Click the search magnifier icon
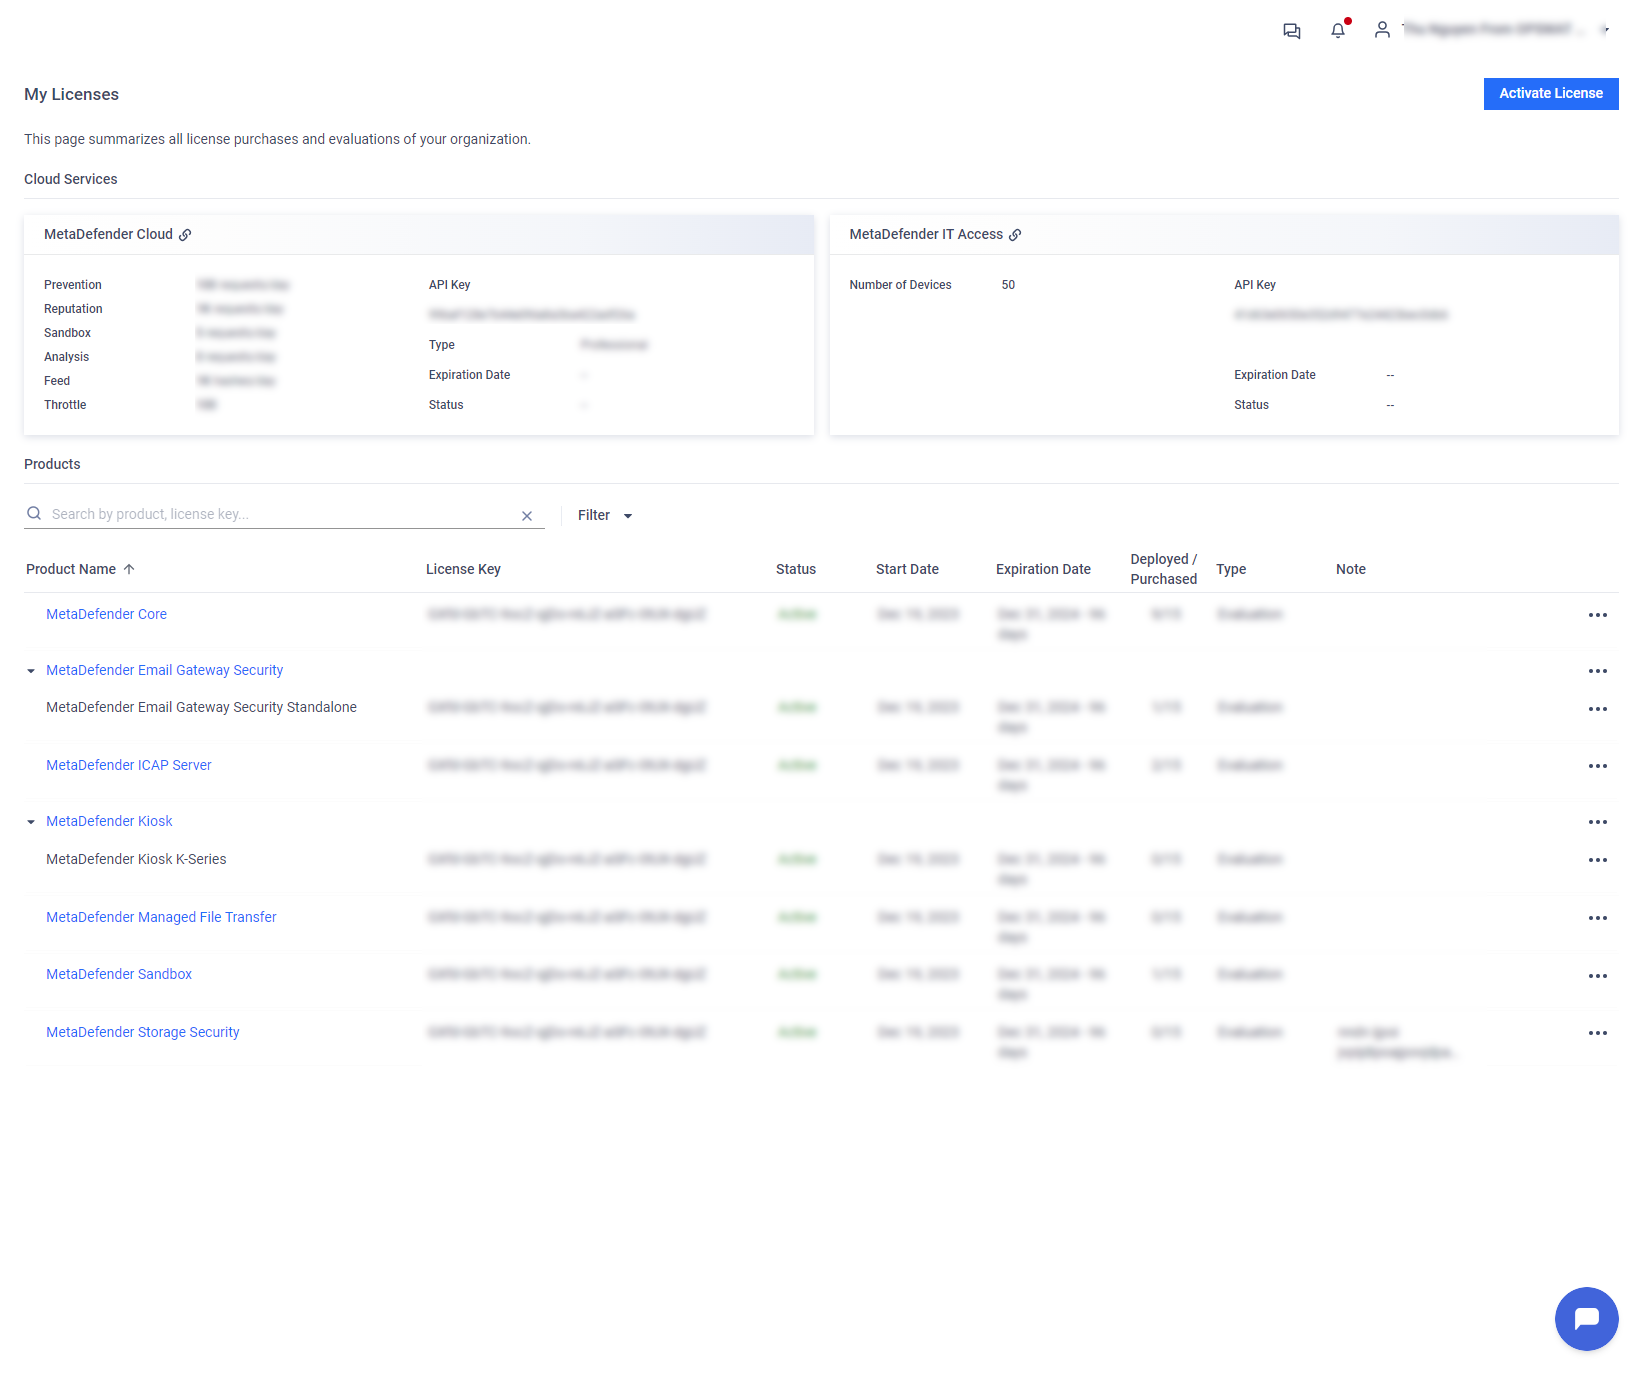 (34, 514)
